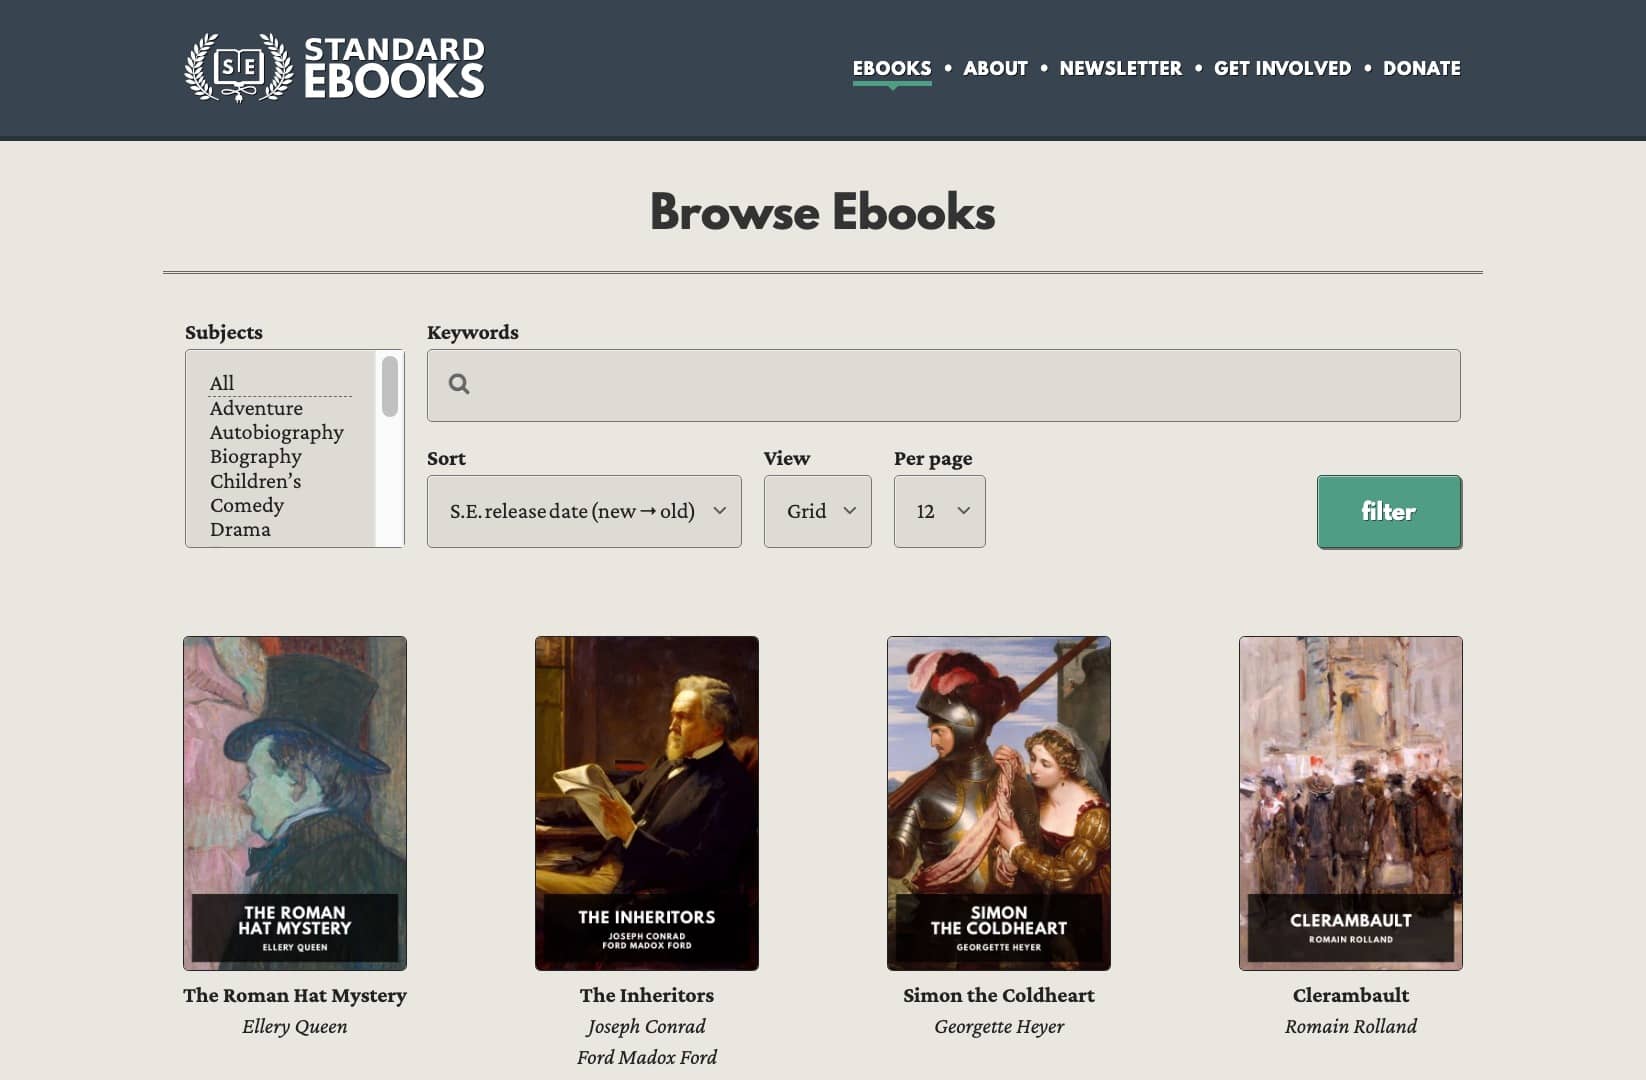Click the Donate link in header
Screen dimensions: 1646x1080
click(x=1421, y=68)
